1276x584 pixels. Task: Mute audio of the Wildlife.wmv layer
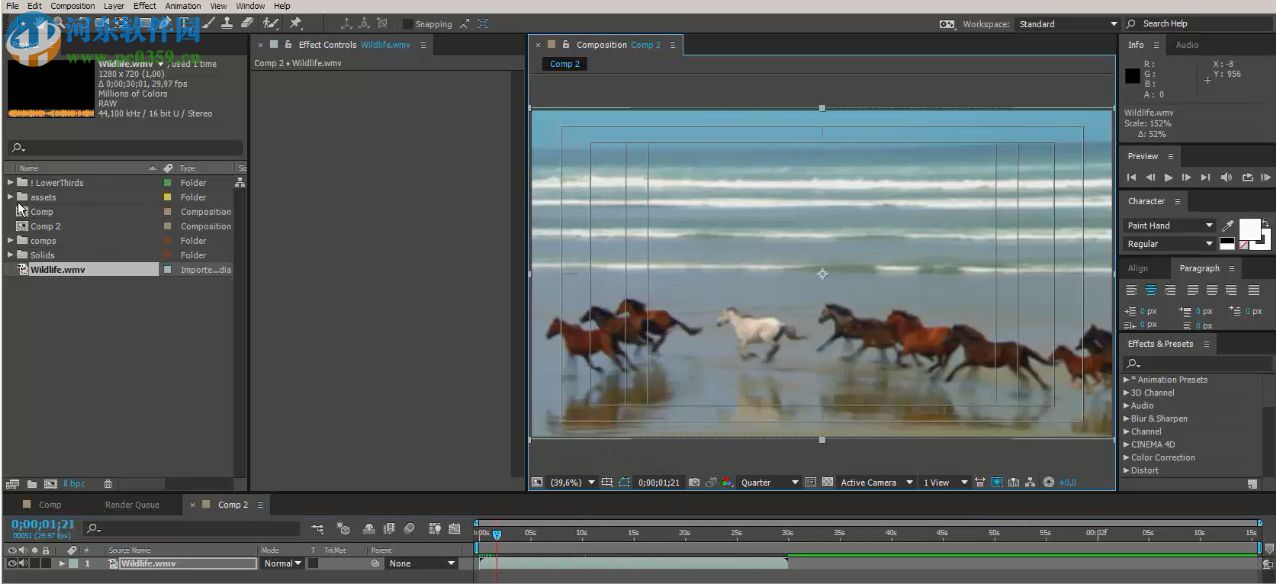23,563
